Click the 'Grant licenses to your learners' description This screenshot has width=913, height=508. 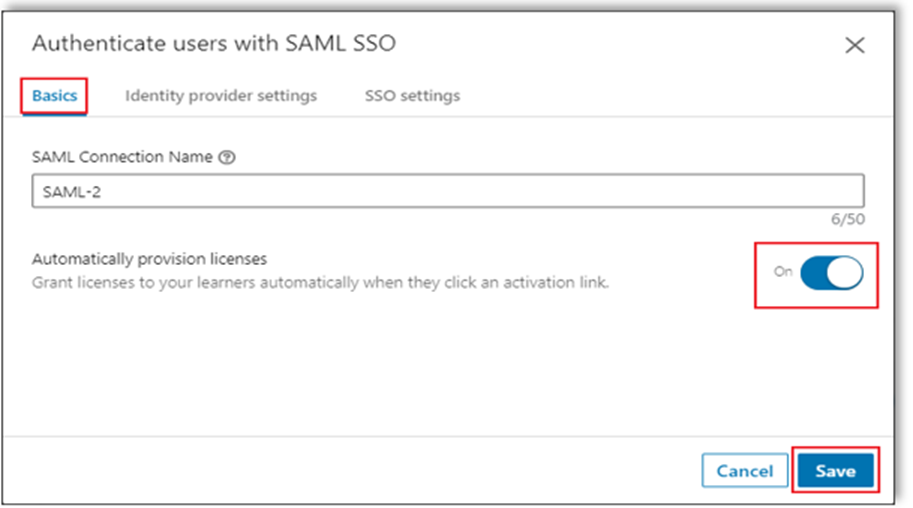pyautogui.click(x=320, y=283)
